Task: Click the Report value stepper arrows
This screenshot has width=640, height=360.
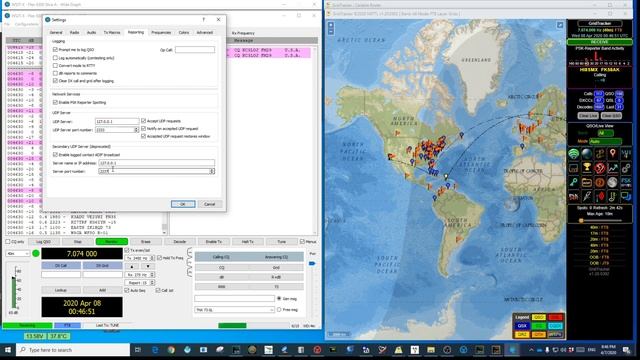Action: 152,282
